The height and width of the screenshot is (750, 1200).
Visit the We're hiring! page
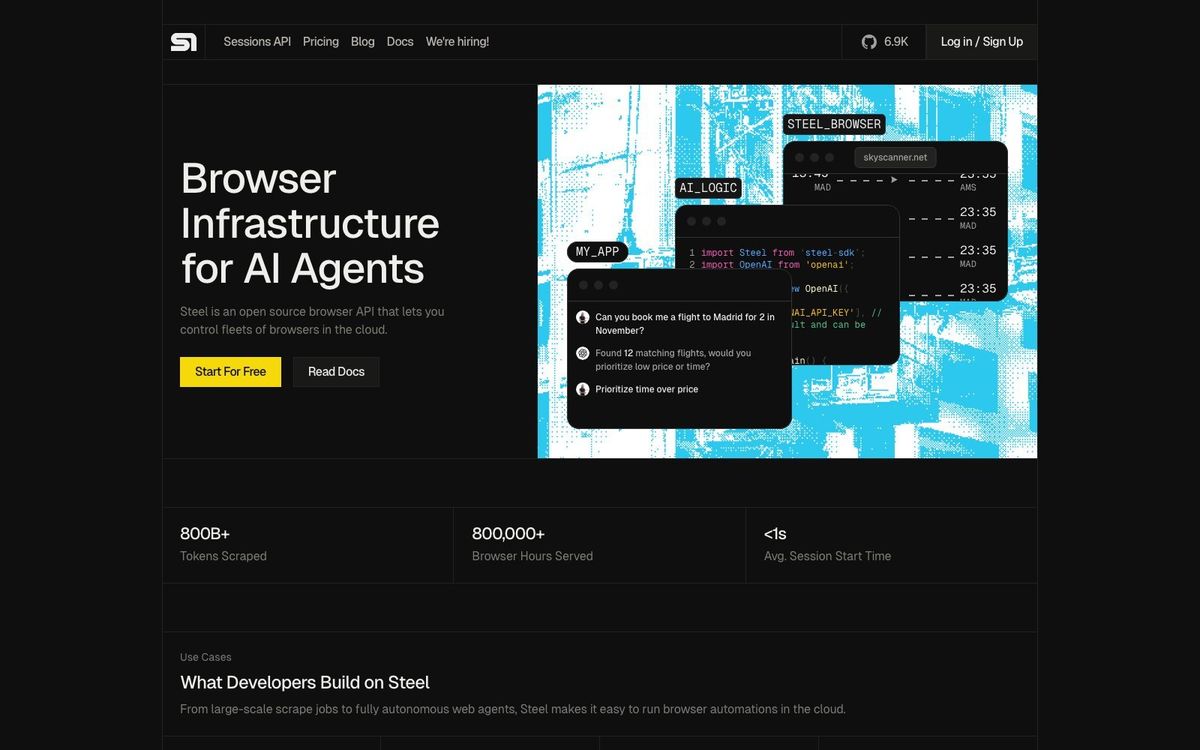click(457, 42)
